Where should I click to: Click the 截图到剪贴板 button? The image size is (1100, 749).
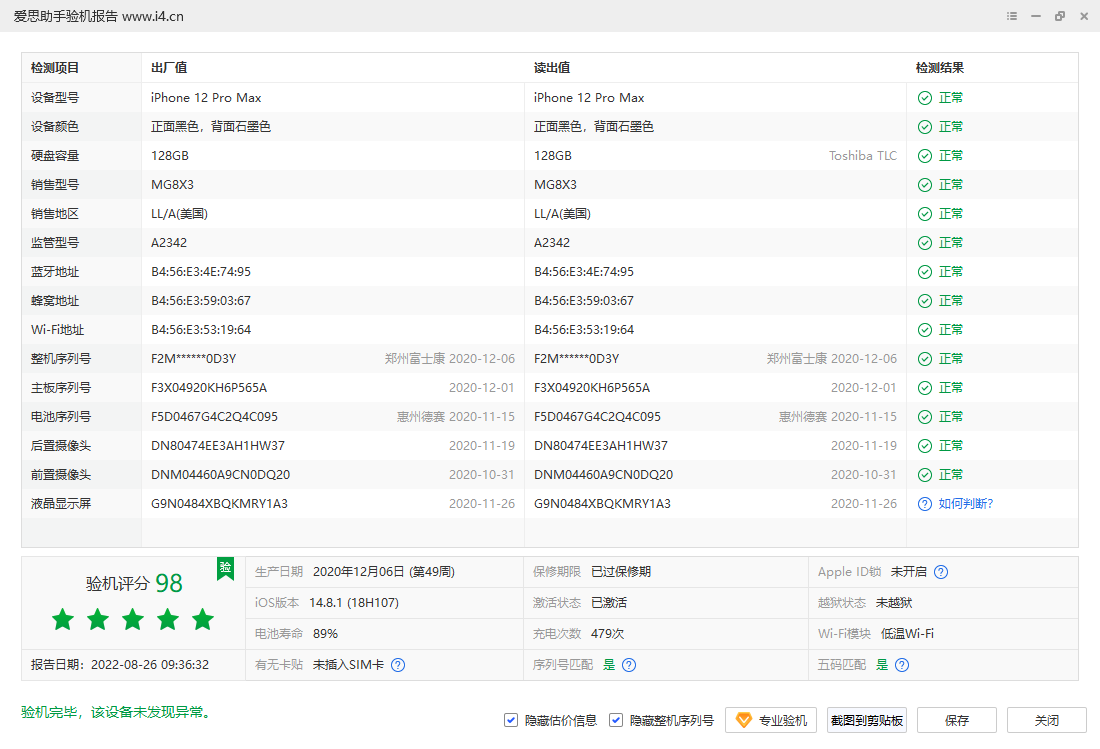[867, 720]
